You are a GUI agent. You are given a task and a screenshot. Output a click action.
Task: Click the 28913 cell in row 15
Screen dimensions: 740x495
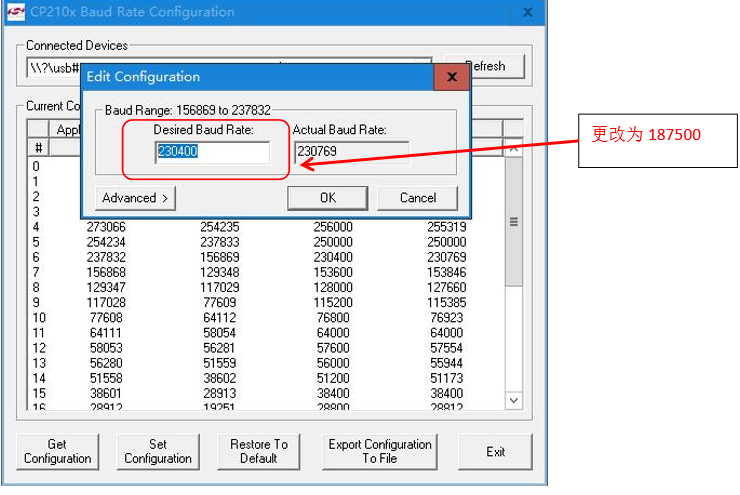click(219, 393)
